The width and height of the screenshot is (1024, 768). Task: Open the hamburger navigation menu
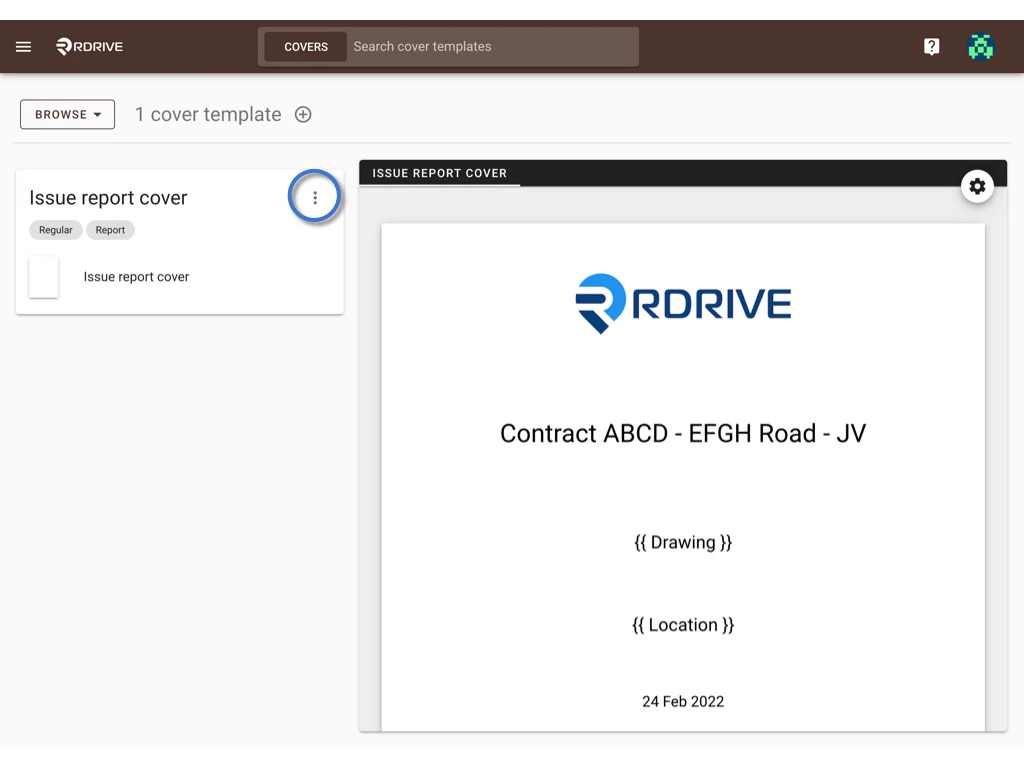click(24, 47)
